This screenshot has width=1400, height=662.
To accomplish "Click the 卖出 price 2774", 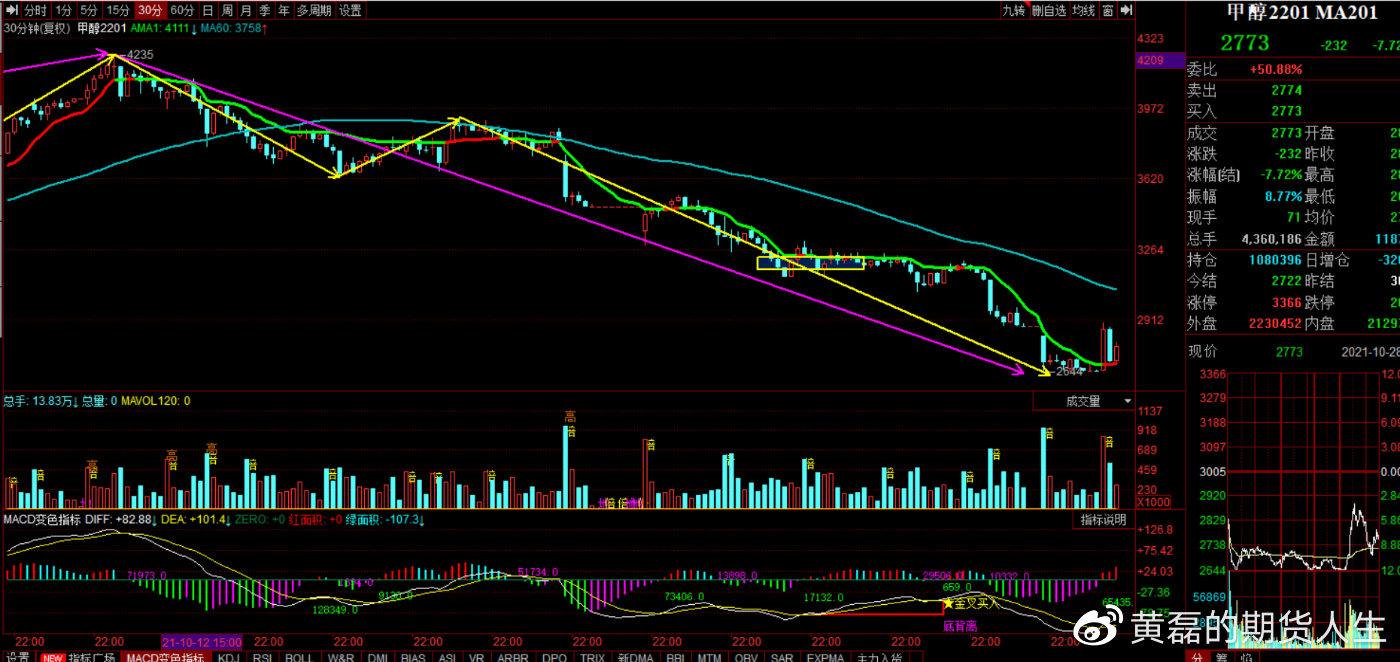I will [1286, 90].
